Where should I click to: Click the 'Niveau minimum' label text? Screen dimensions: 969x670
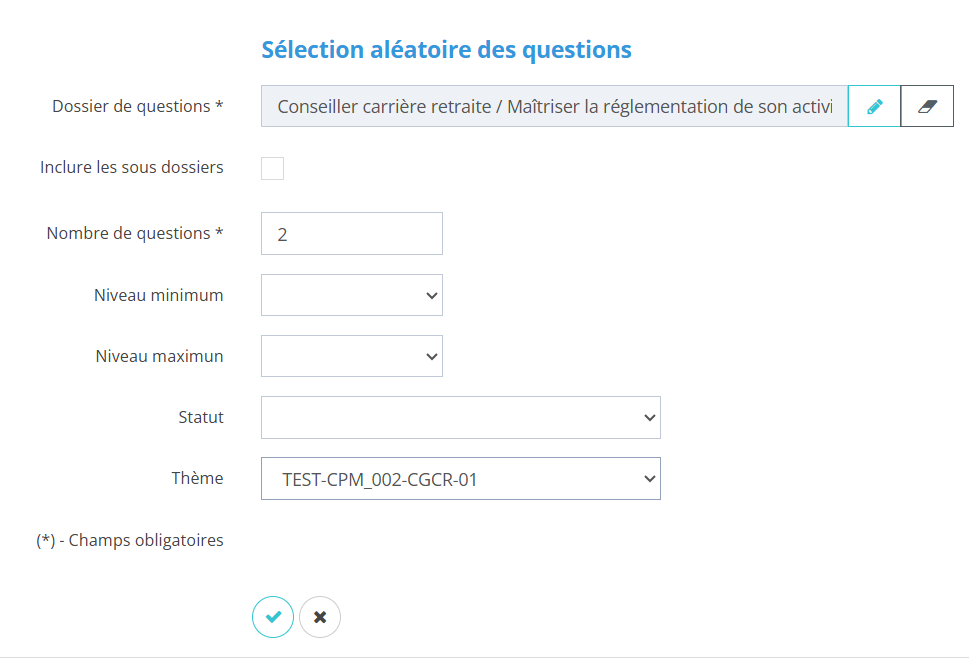[x=159, y=295]
